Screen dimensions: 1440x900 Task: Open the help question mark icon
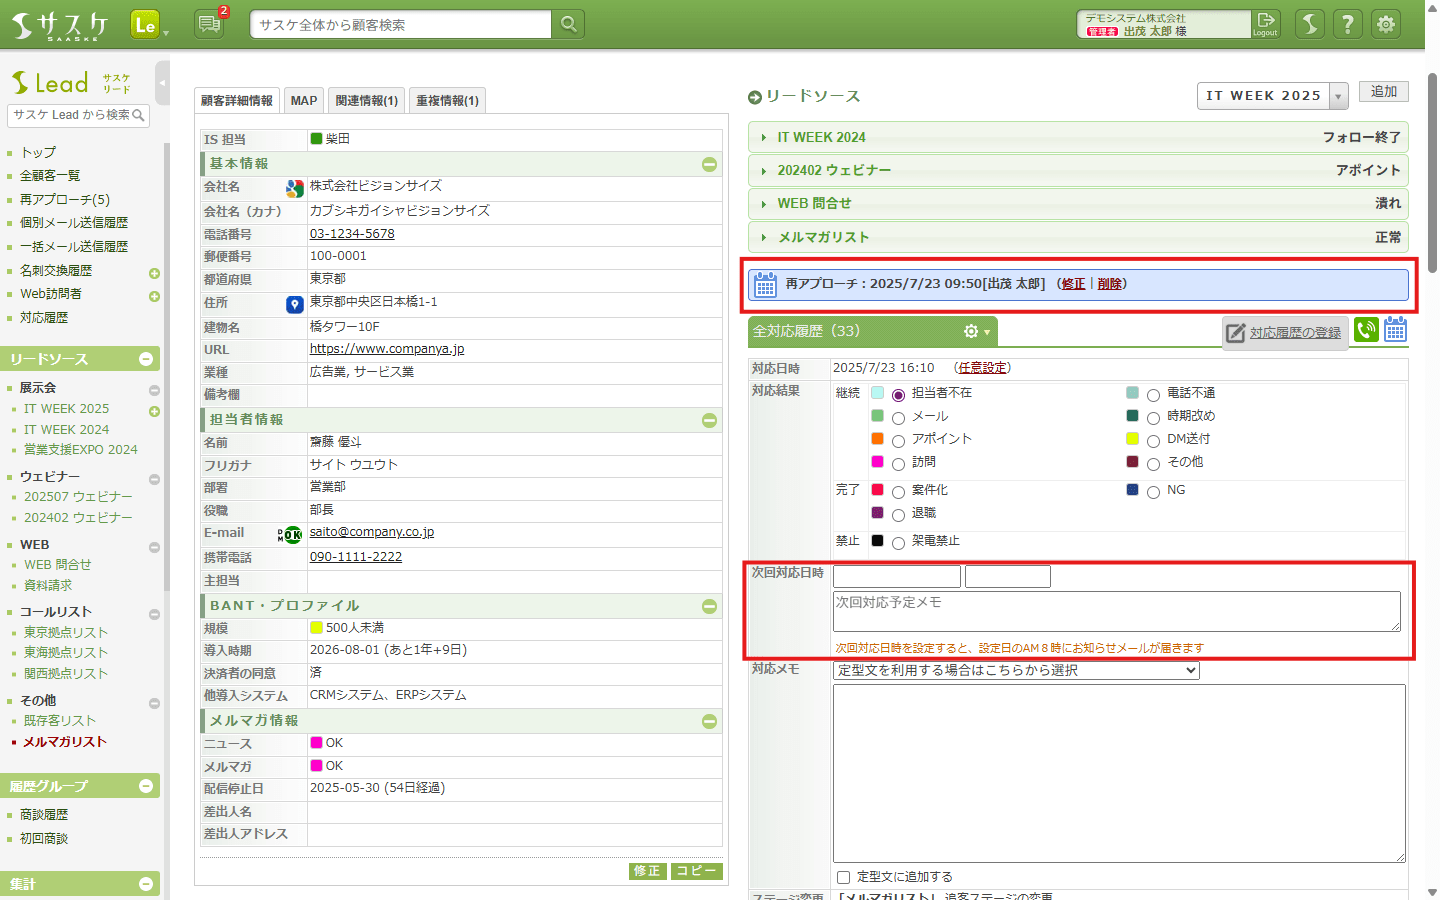[1347, 24]
